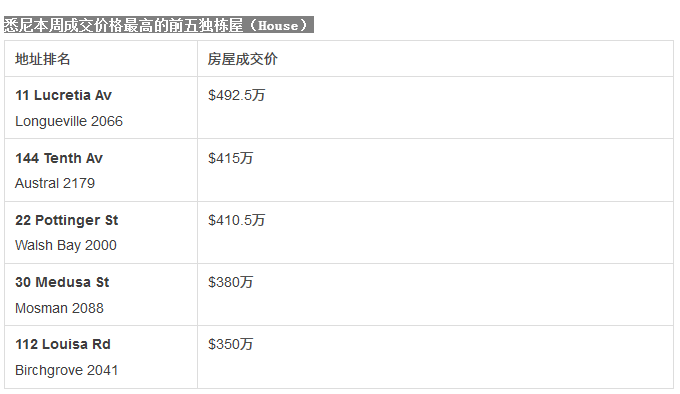Click the price $350万
680x394 pixels.
(230, 344)
